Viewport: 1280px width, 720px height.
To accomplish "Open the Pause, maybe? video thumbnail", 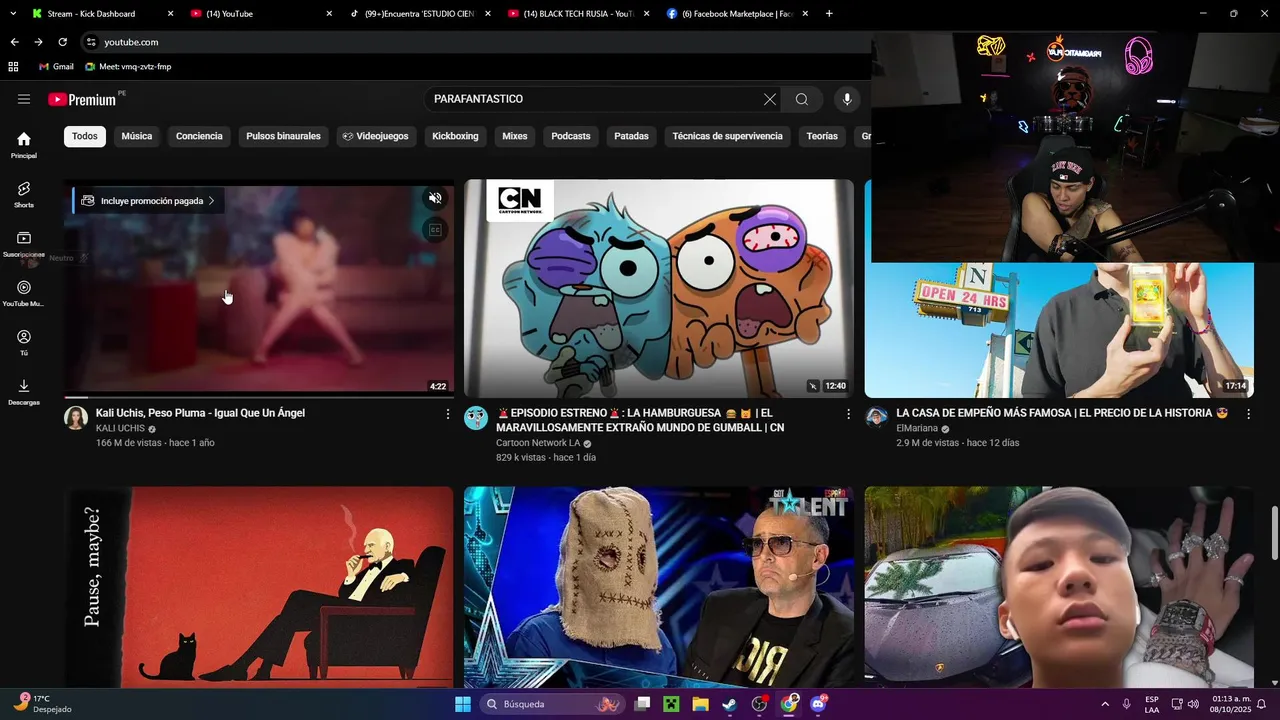I will click(259, 588).
